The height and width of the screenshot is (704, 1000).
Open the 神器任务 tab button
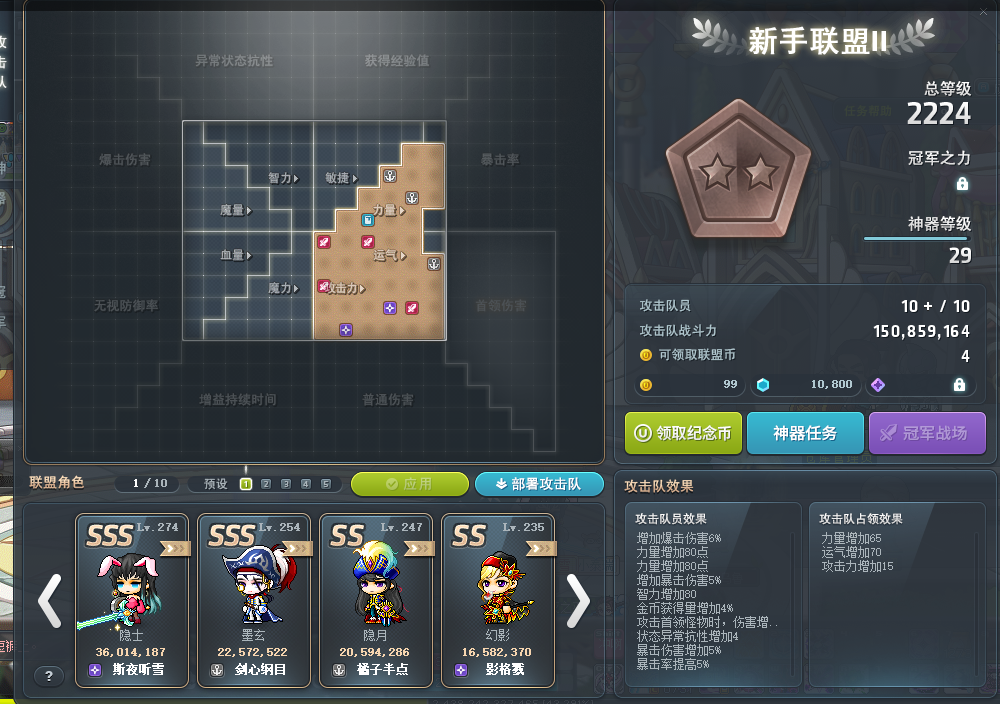tap(805, 433)
